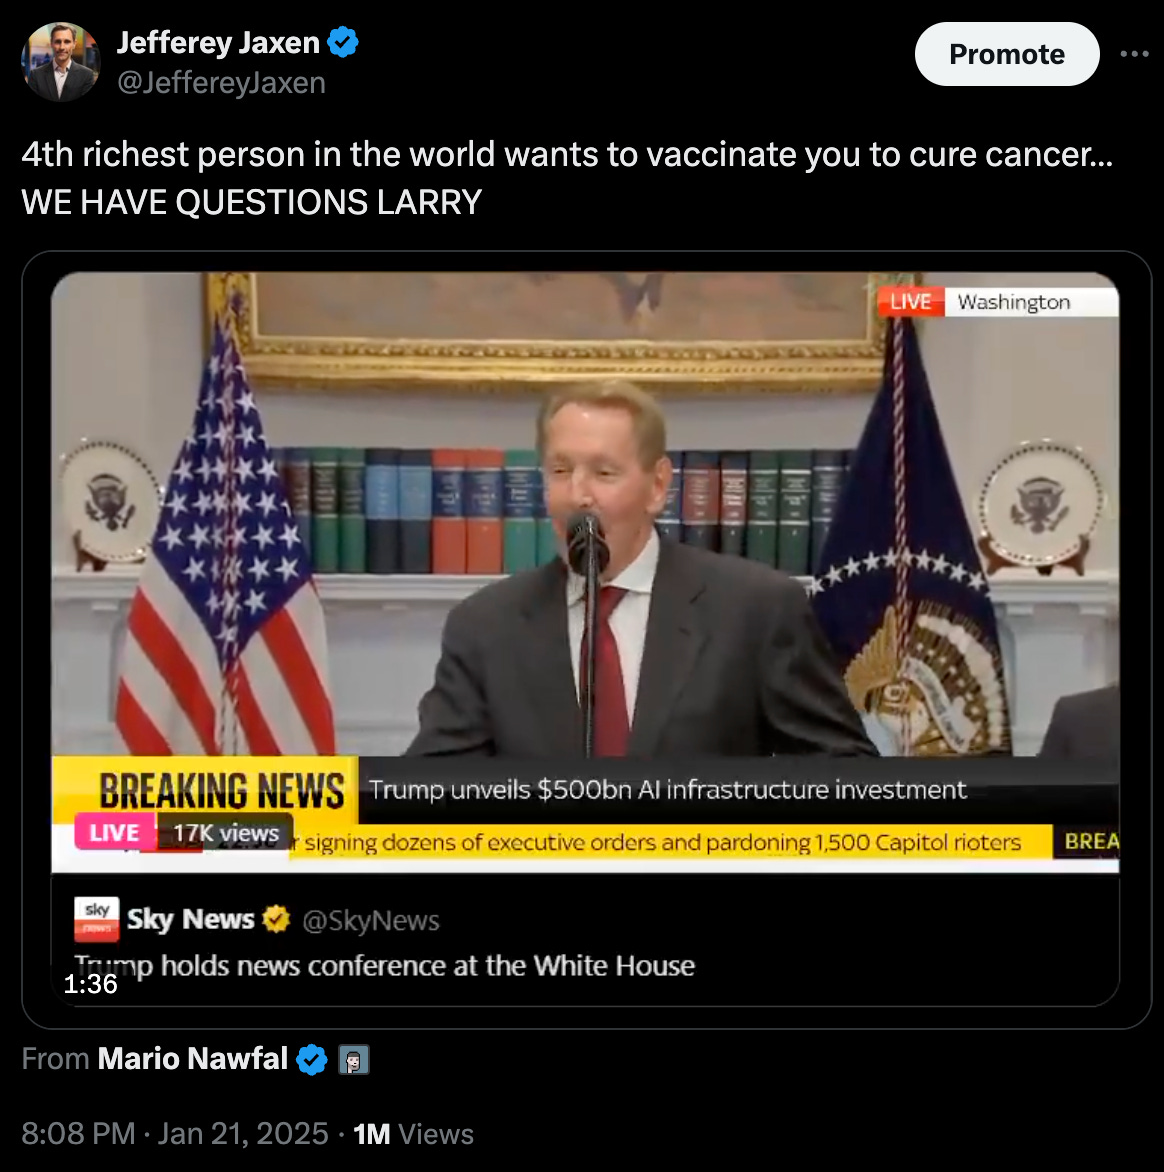Open the three-dot more options menu
This screenshot has width=1164, height=1172.
coord(1134,54)
